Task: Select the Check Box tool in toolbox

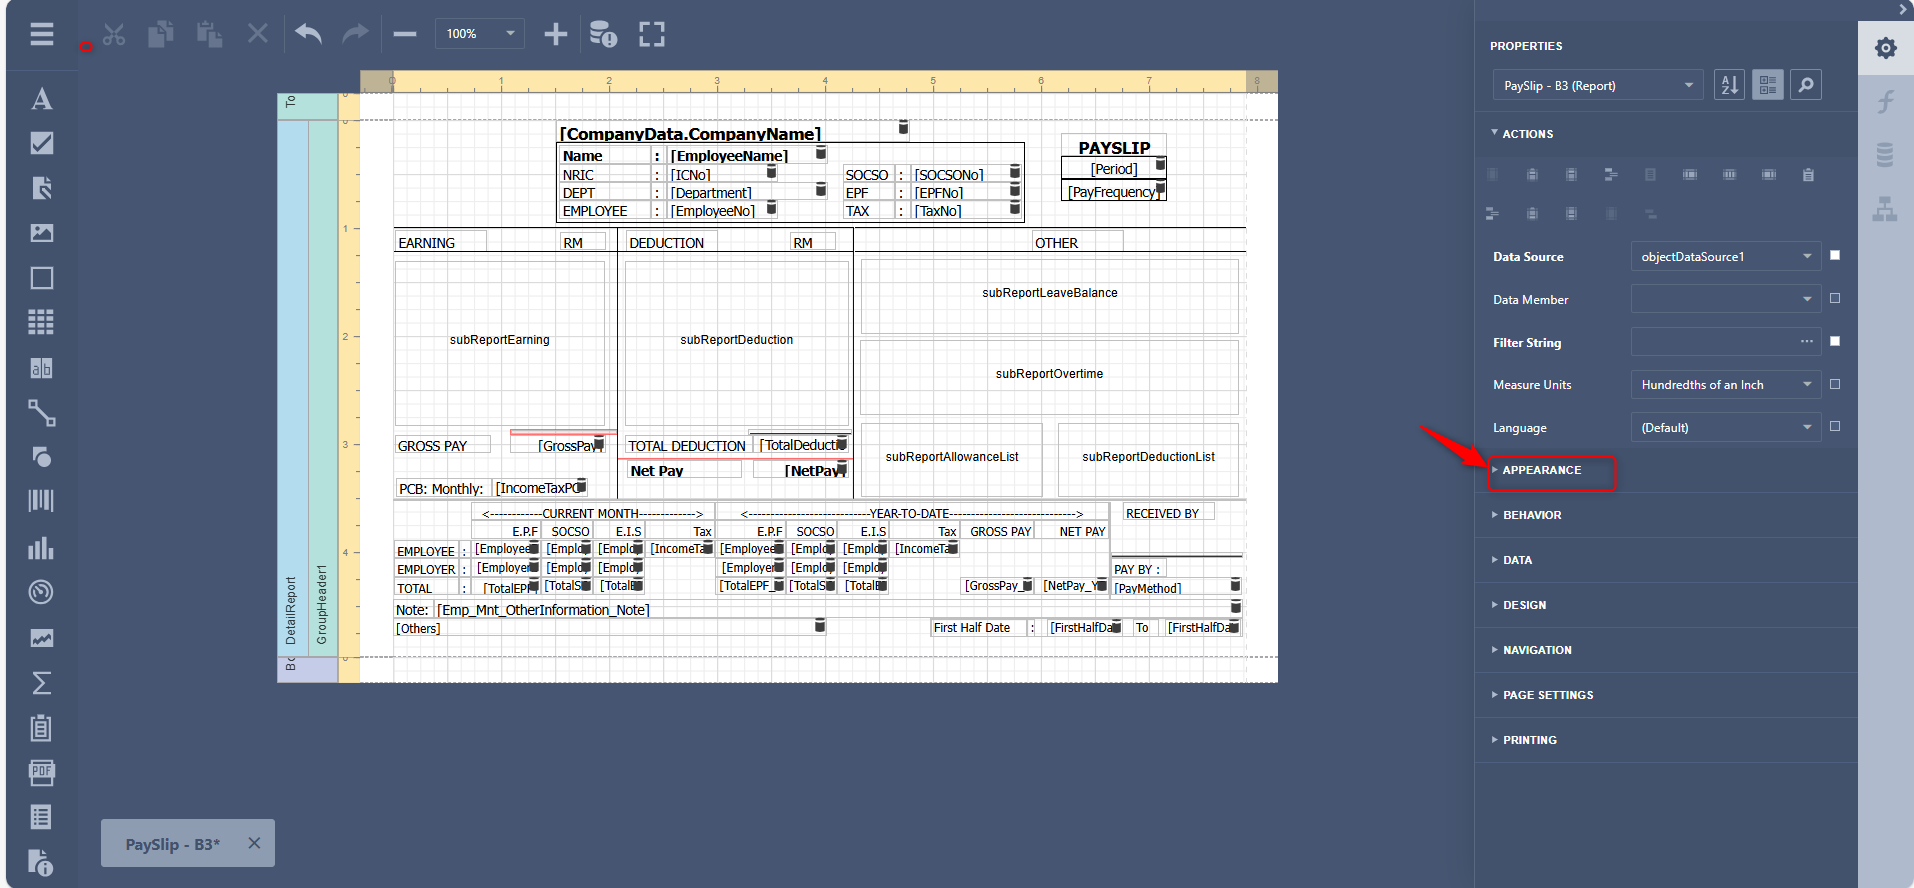Action: (x=41, y=143)
